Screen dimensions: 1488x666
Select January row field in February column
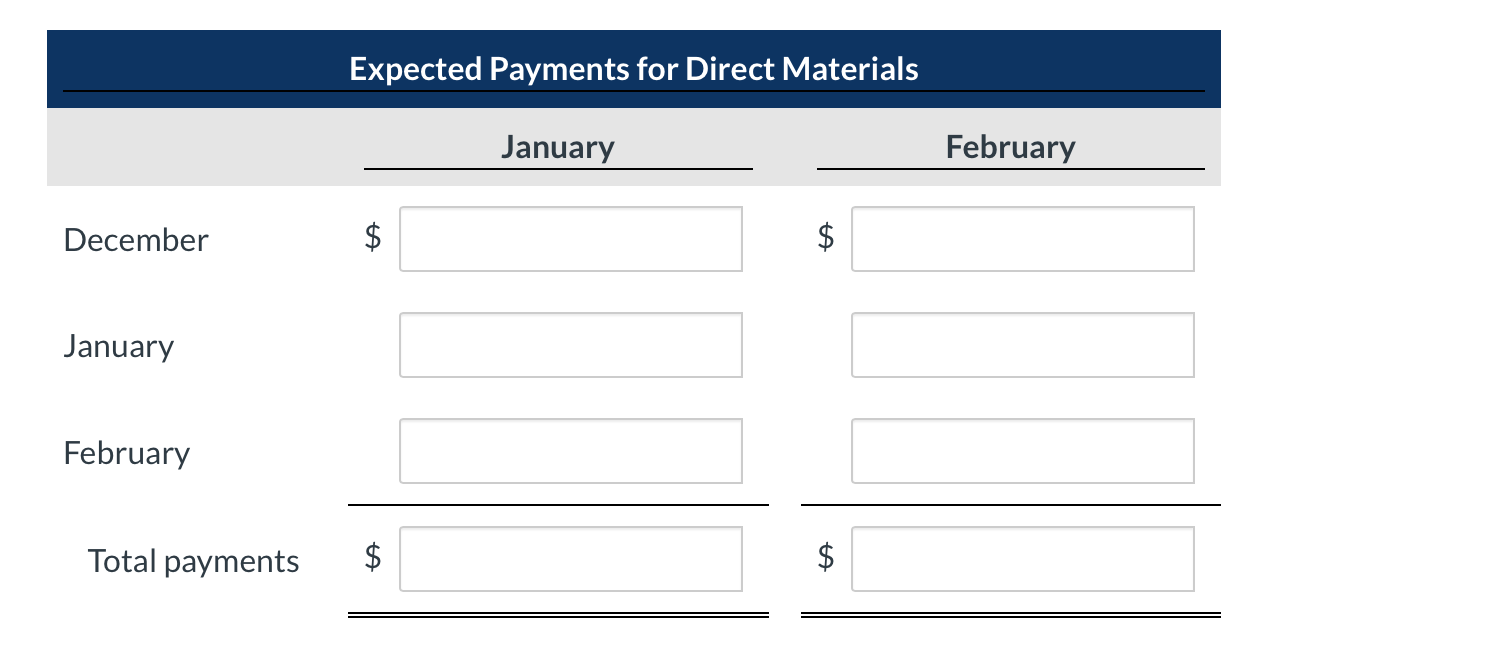pos(1023,345)
